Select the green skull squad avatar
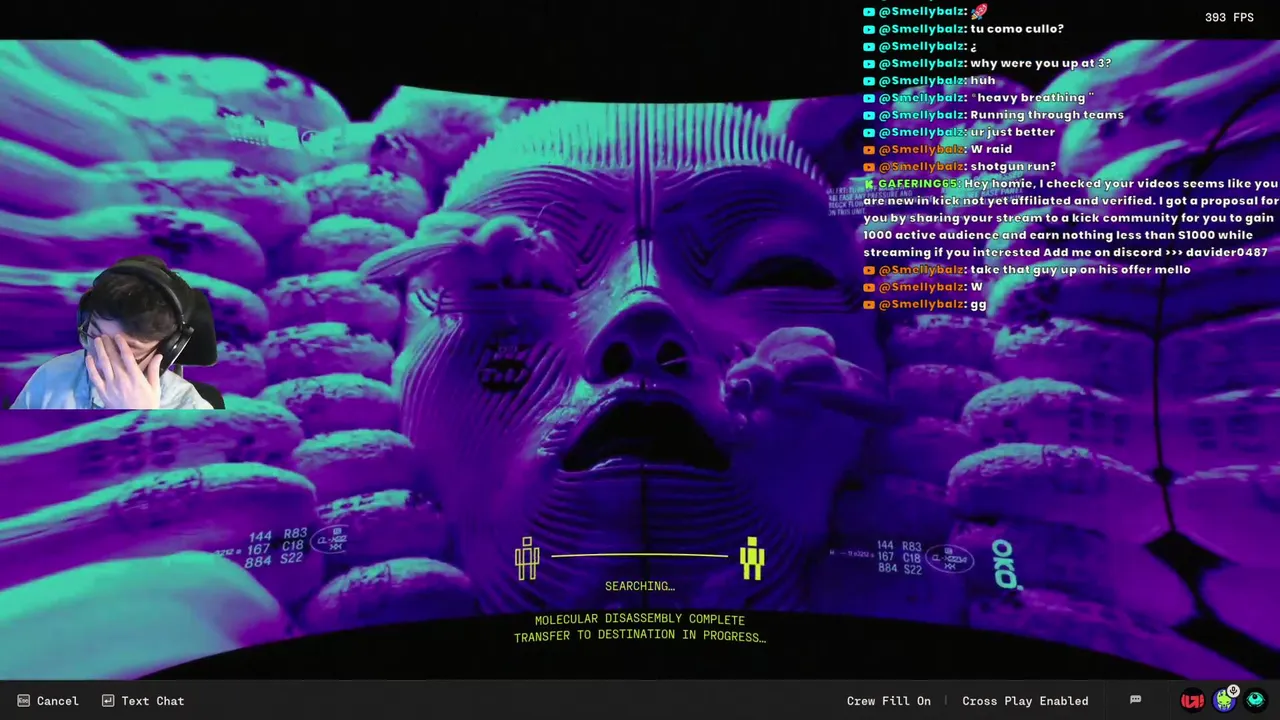 click(1224, 700)
